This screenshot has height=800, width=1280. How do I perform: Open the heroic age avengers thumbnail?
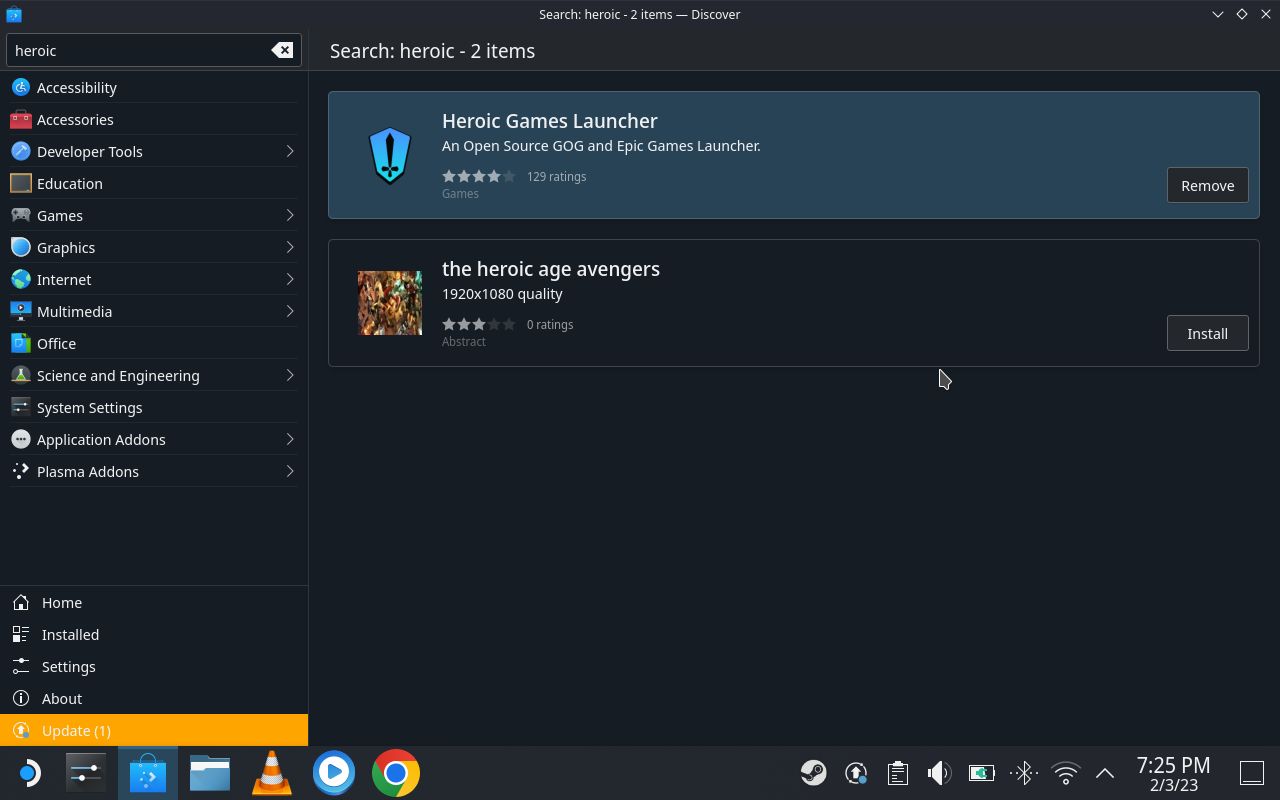pyautogui.click(x=390, y=303)
